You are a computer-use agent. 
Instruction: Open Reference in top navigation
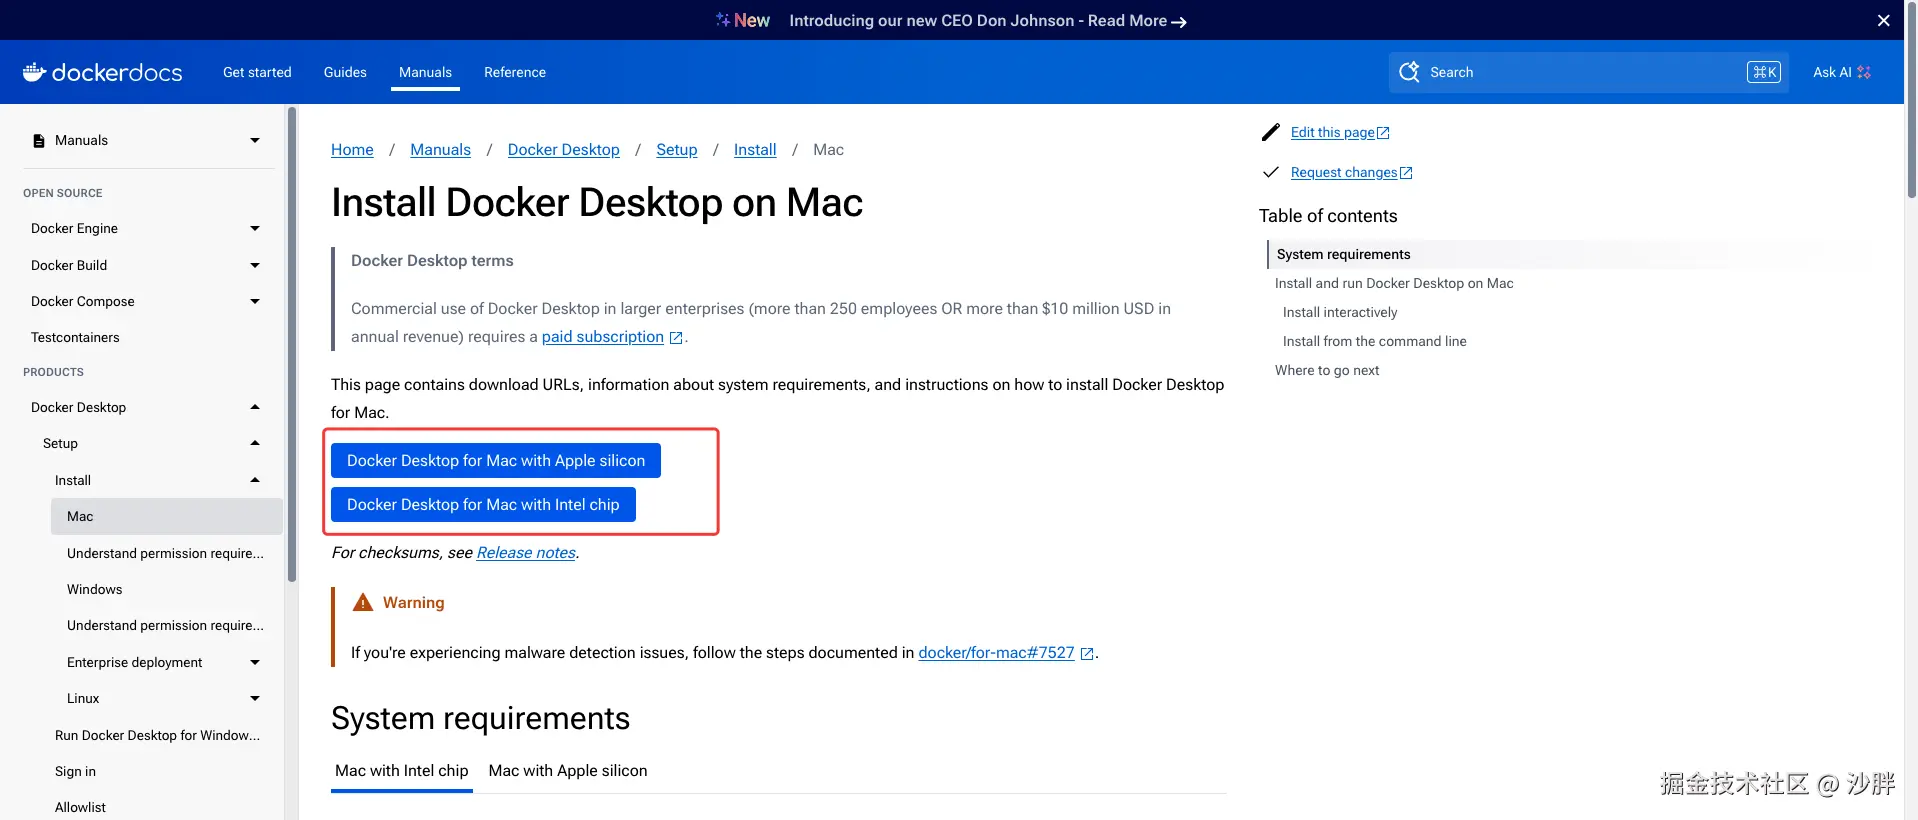(515, 72)
